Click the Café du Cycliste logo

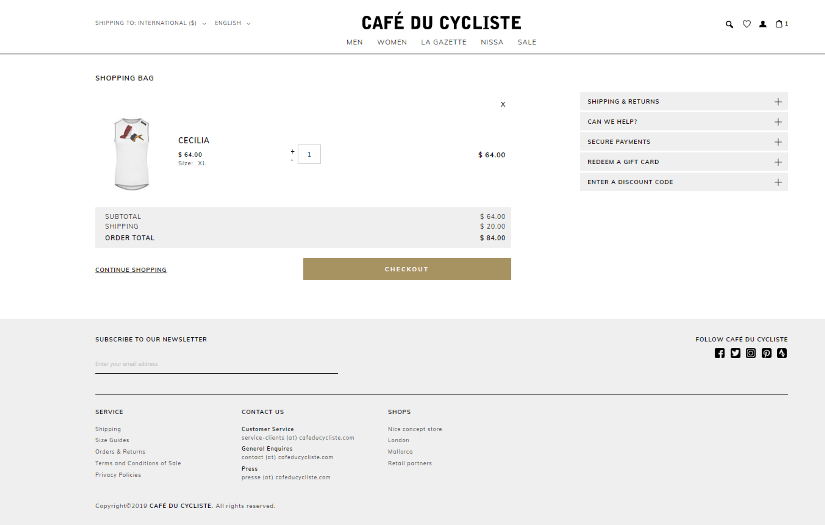[441, 22]
